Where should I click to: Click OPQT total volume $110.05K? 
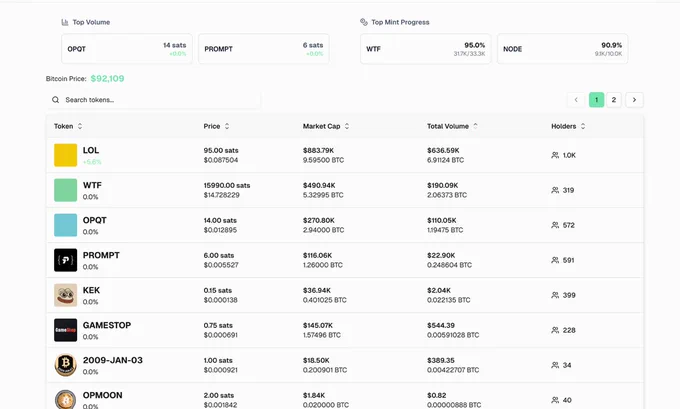pyautogui.click(x=441, y=220)
